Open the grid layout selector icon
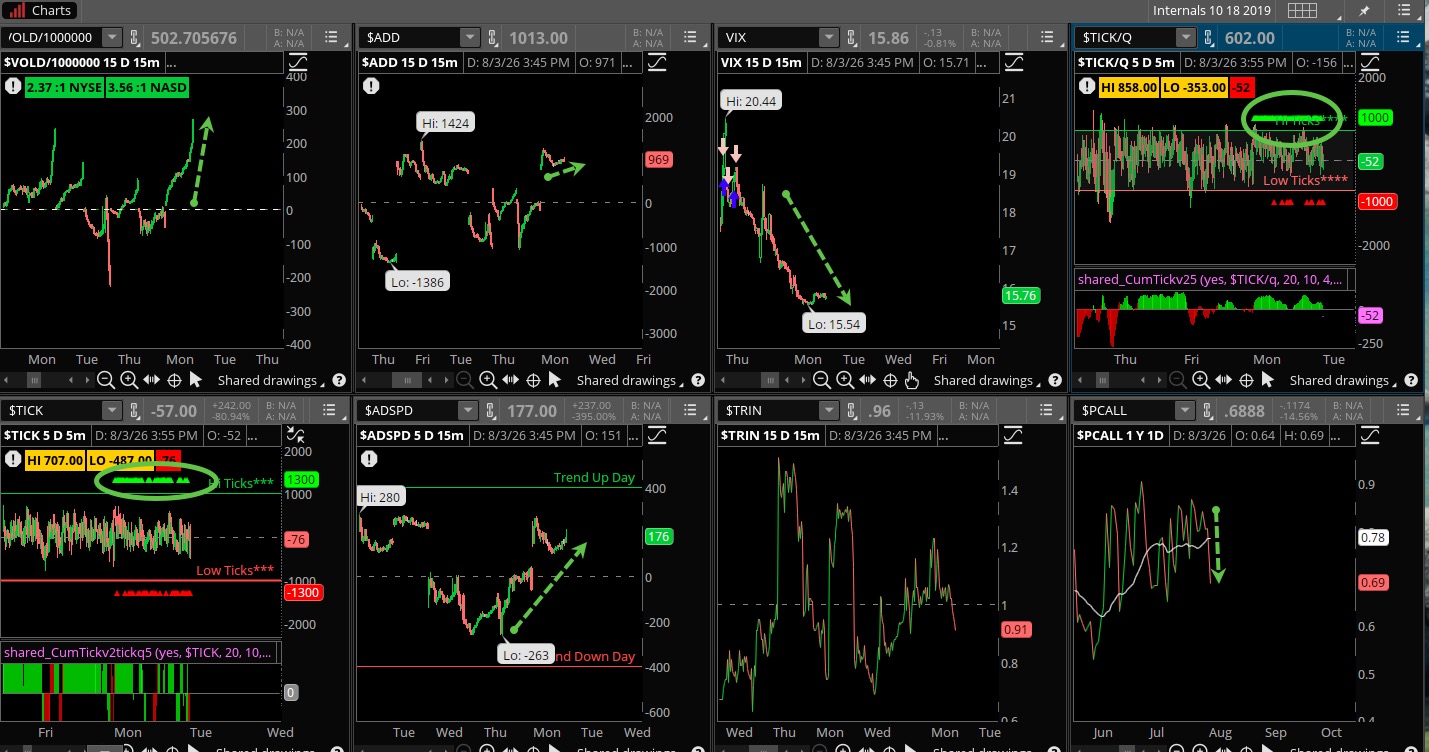This screenshot has width=1429, height=752. click(x=1301, y=10)
